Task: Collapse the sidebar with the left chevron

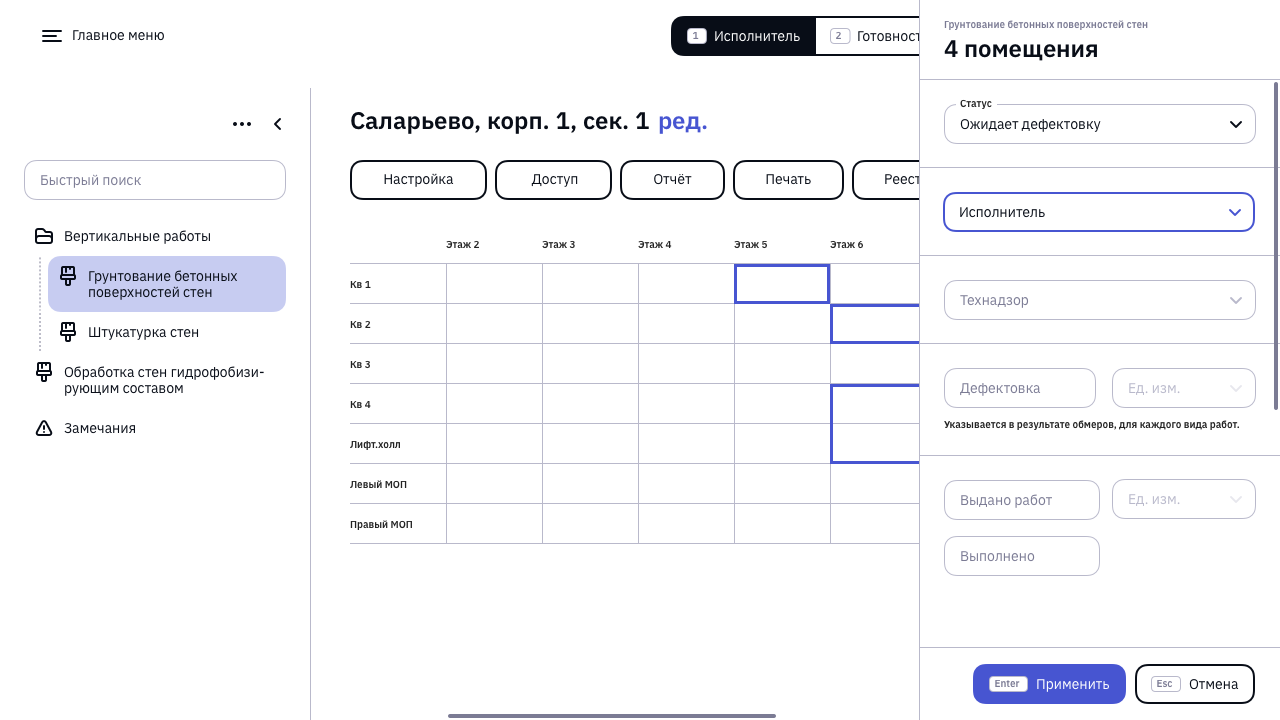Action: 278,124
